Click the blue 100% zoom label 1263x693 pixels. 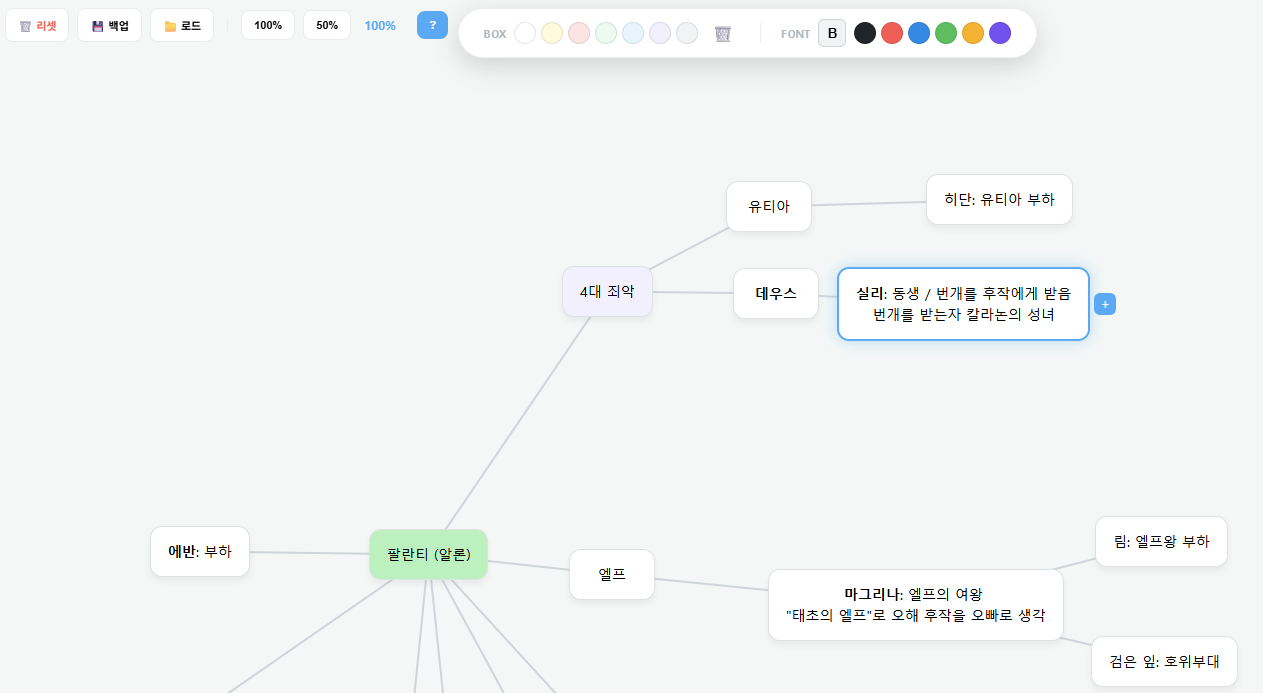[380, 25]
